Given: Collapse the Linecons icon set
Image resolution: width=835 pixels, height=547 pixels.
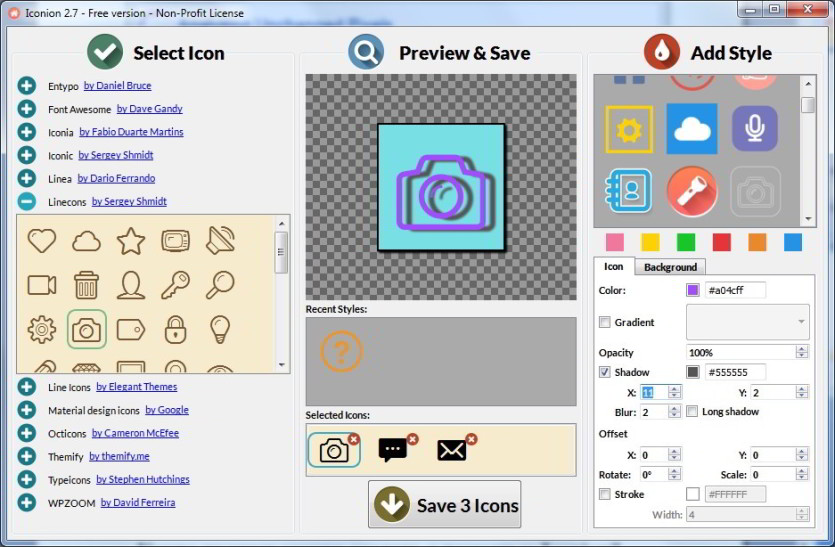Looking at the screenshot, I should pyautogui.click(x=26, y=201).
